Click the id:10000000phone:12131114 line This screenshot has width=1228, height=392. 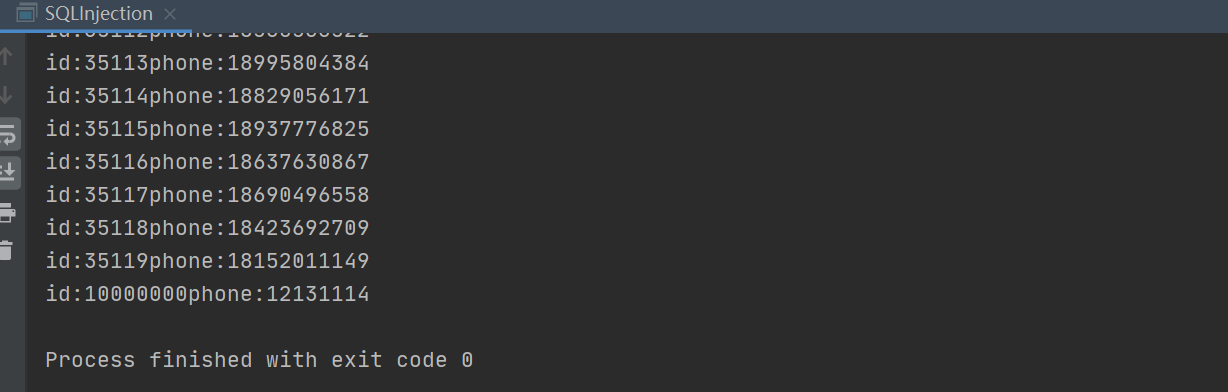click(x=208, y=294)
